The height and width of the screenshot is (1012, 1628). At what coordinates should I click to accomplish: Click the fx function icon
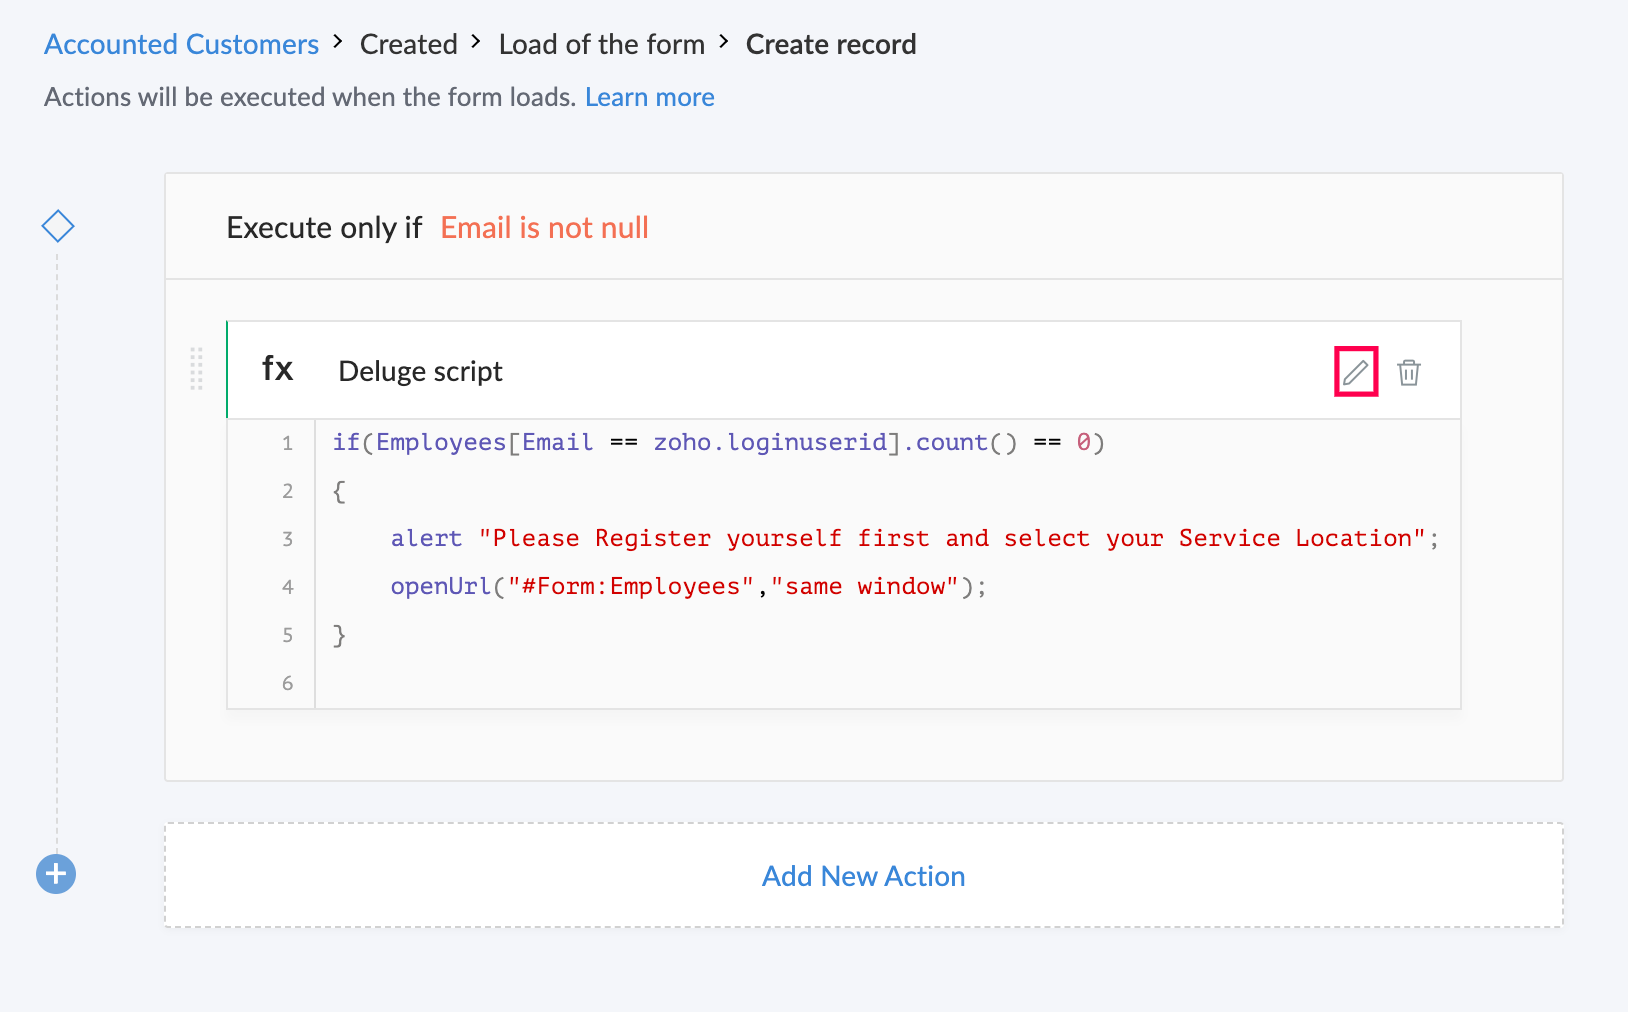(x=277, y=369)
